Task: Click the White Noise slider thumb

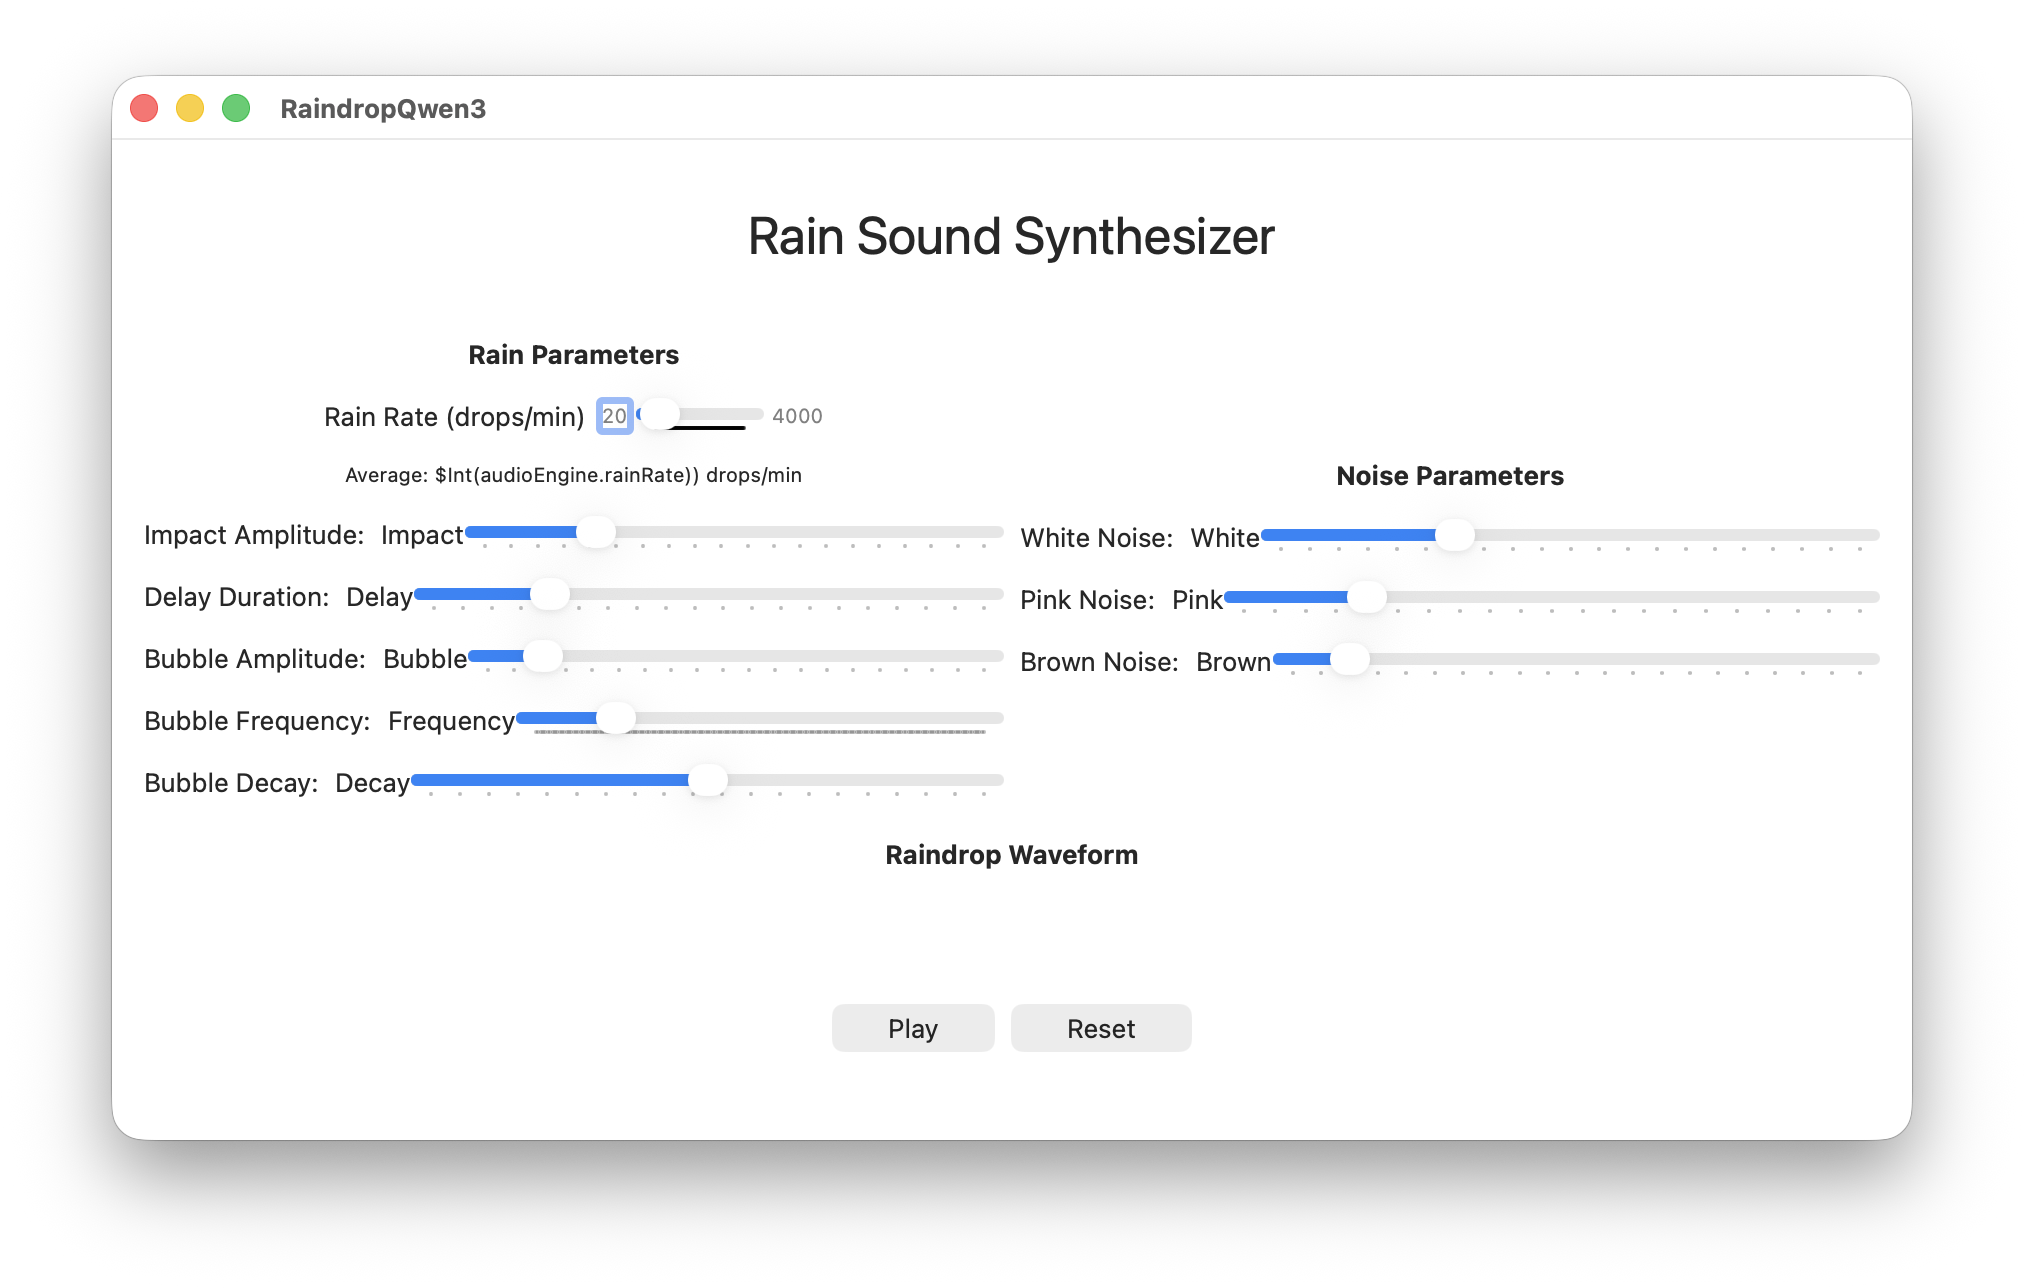Action: 1456,536
